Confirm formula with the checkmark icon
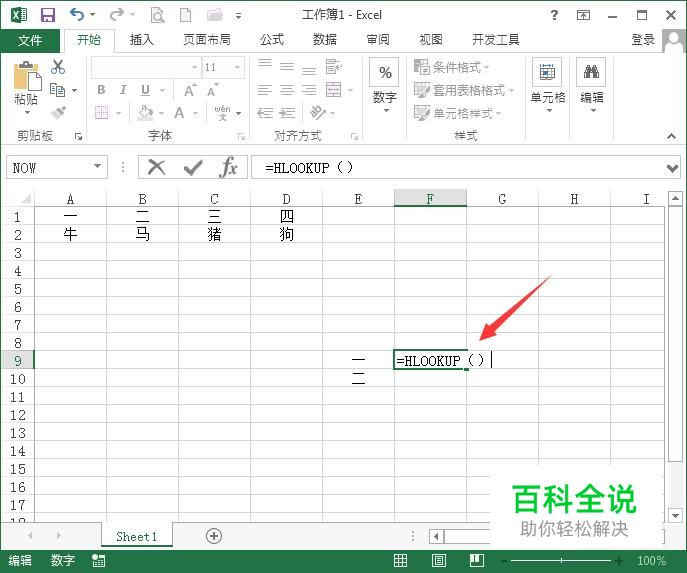This screenshot has height=573, width=687. point(193,167)
